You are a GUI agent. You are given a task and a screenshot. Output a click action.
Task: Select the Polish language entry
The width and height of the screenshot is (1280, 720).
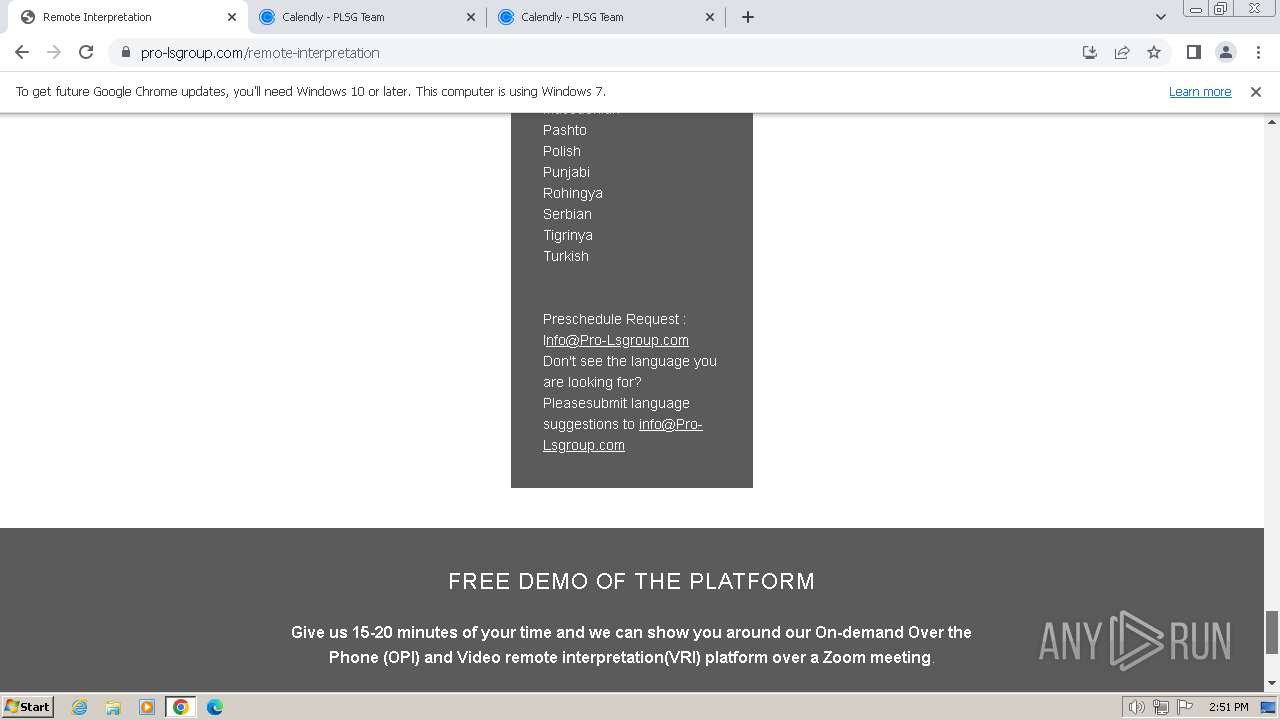click(562, 151)
